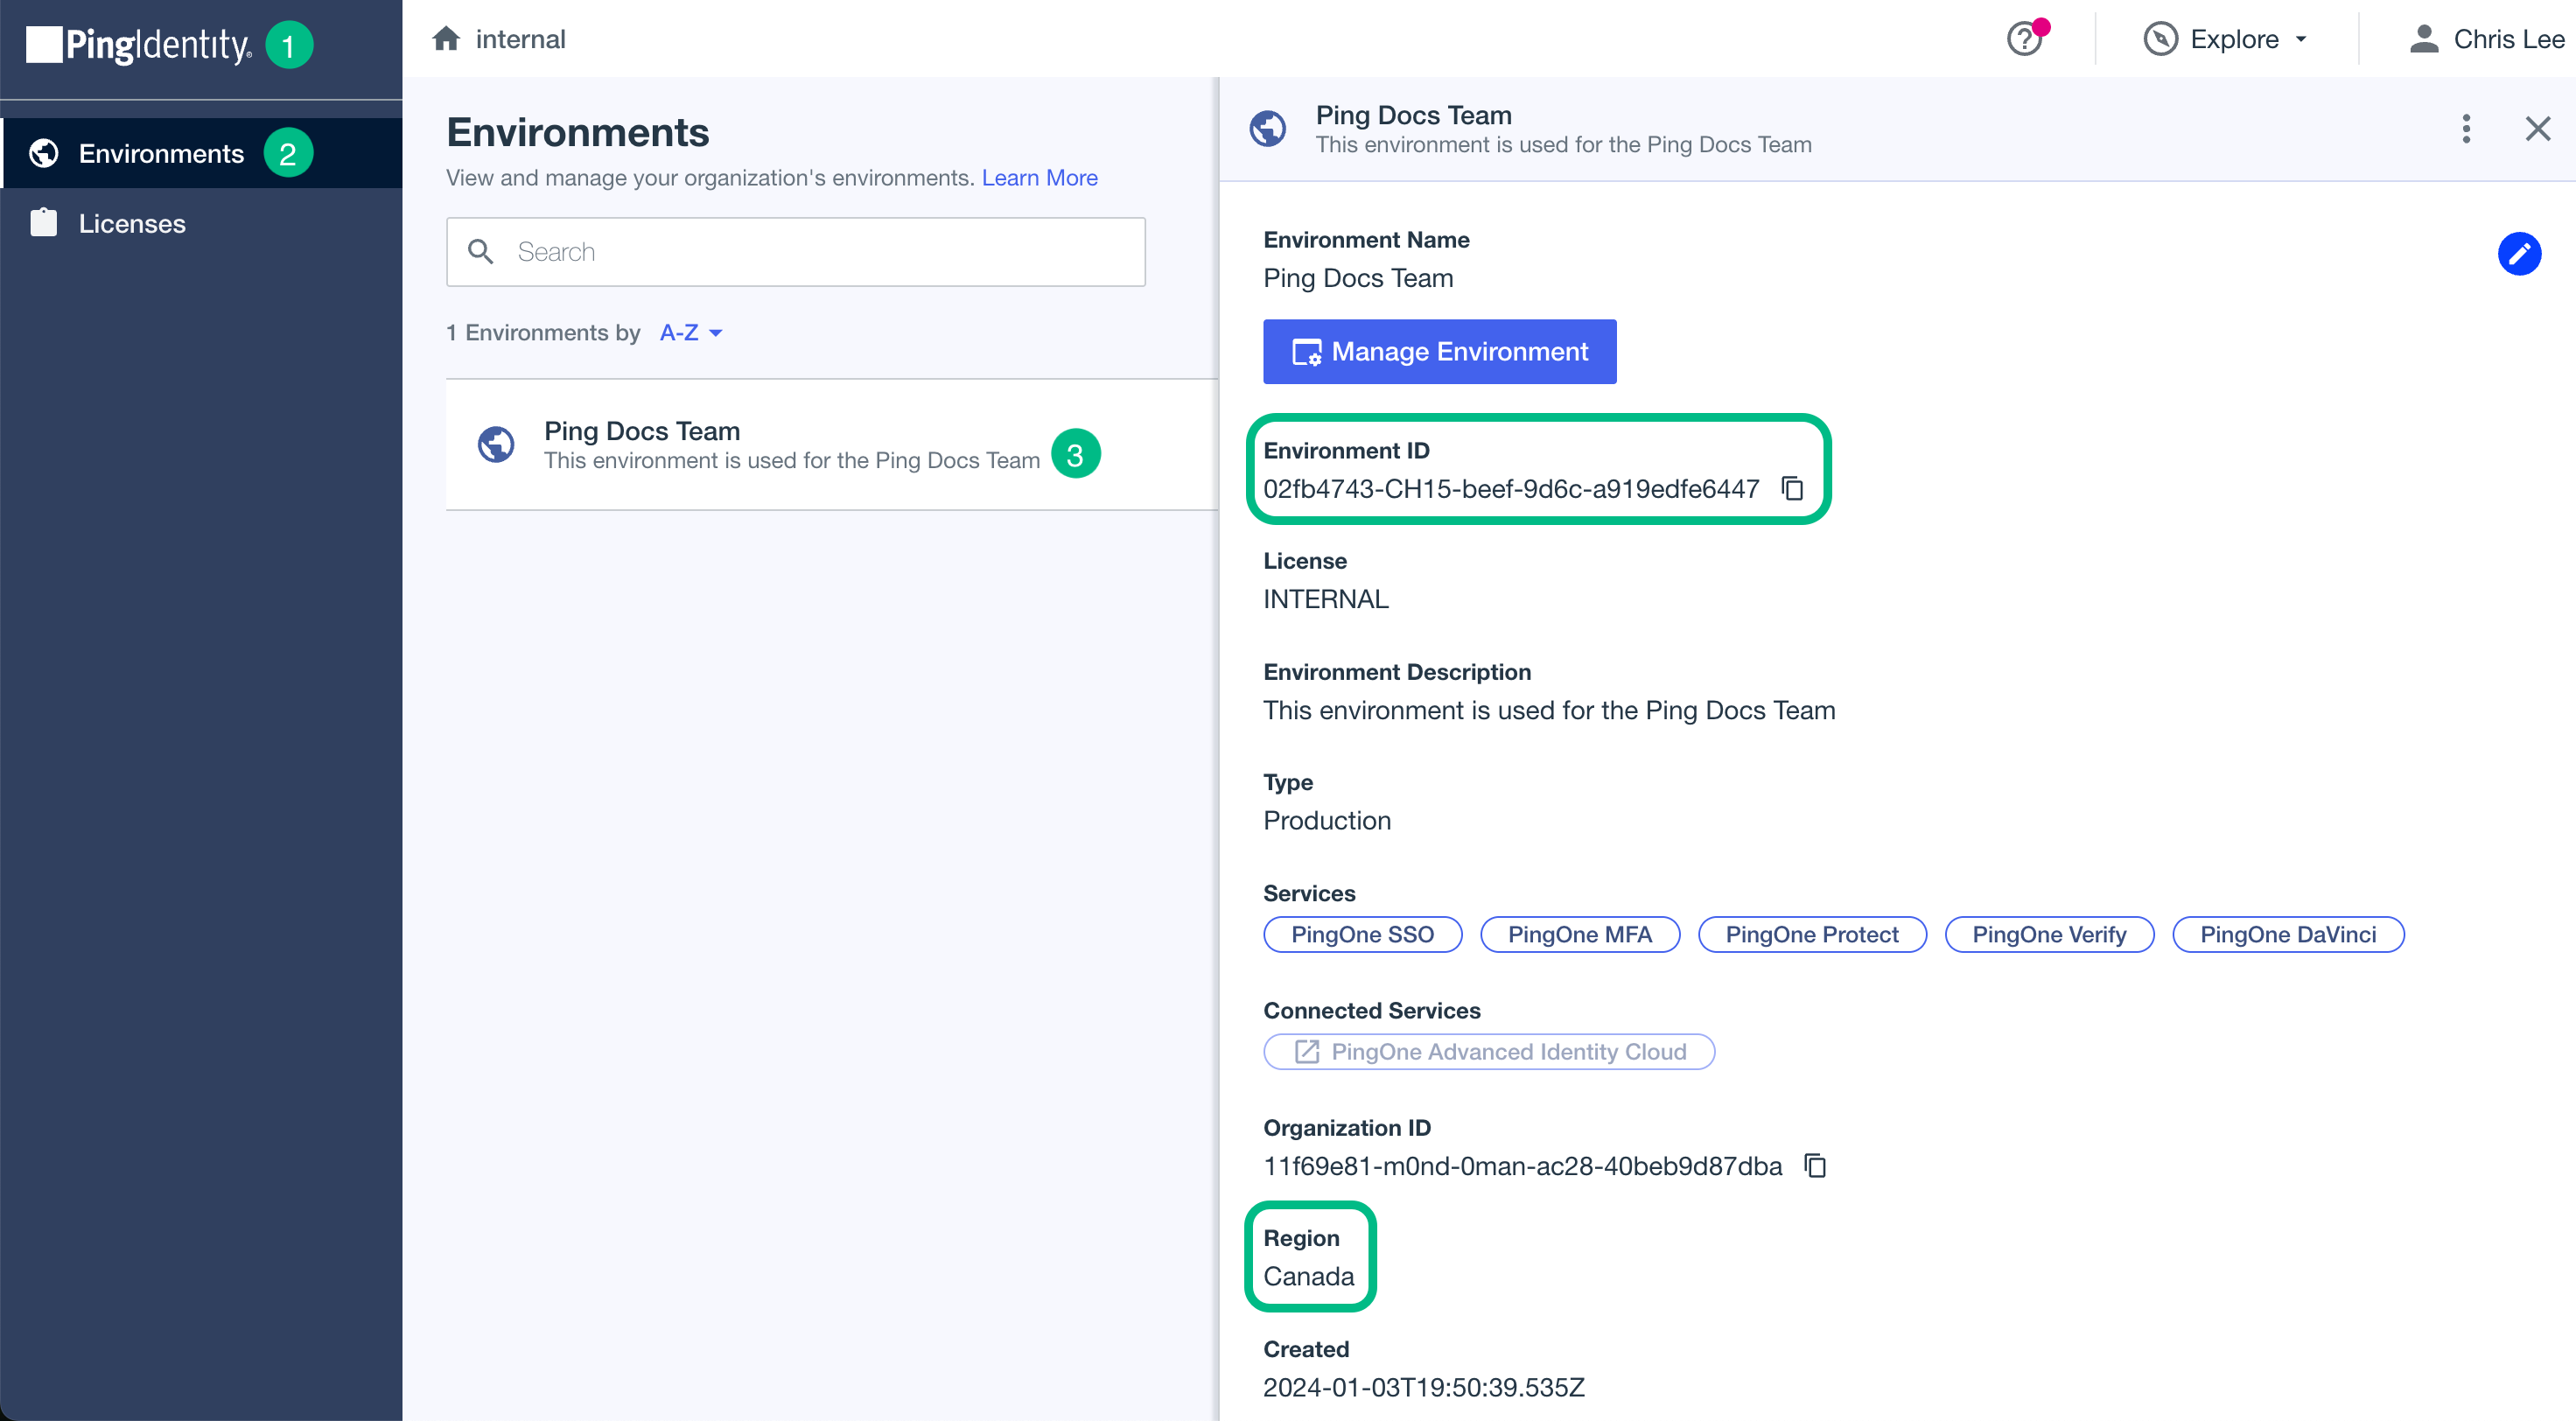Viewport: 2576px width, 1421px height.
Task: Close the Ping Docs Team details panel
Action: pyautogui.click(x=2537, y=129)
